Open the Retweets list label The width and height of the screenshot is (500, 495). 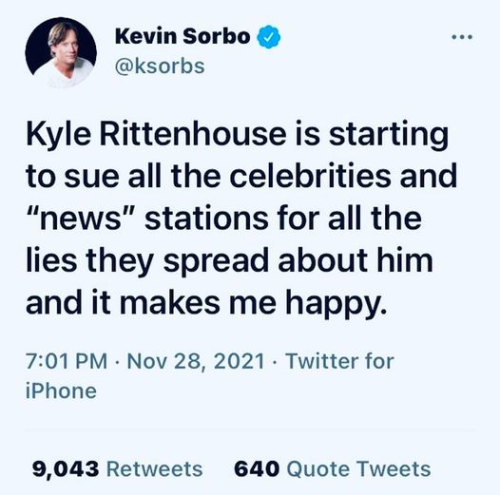click(x=154, y=469)
